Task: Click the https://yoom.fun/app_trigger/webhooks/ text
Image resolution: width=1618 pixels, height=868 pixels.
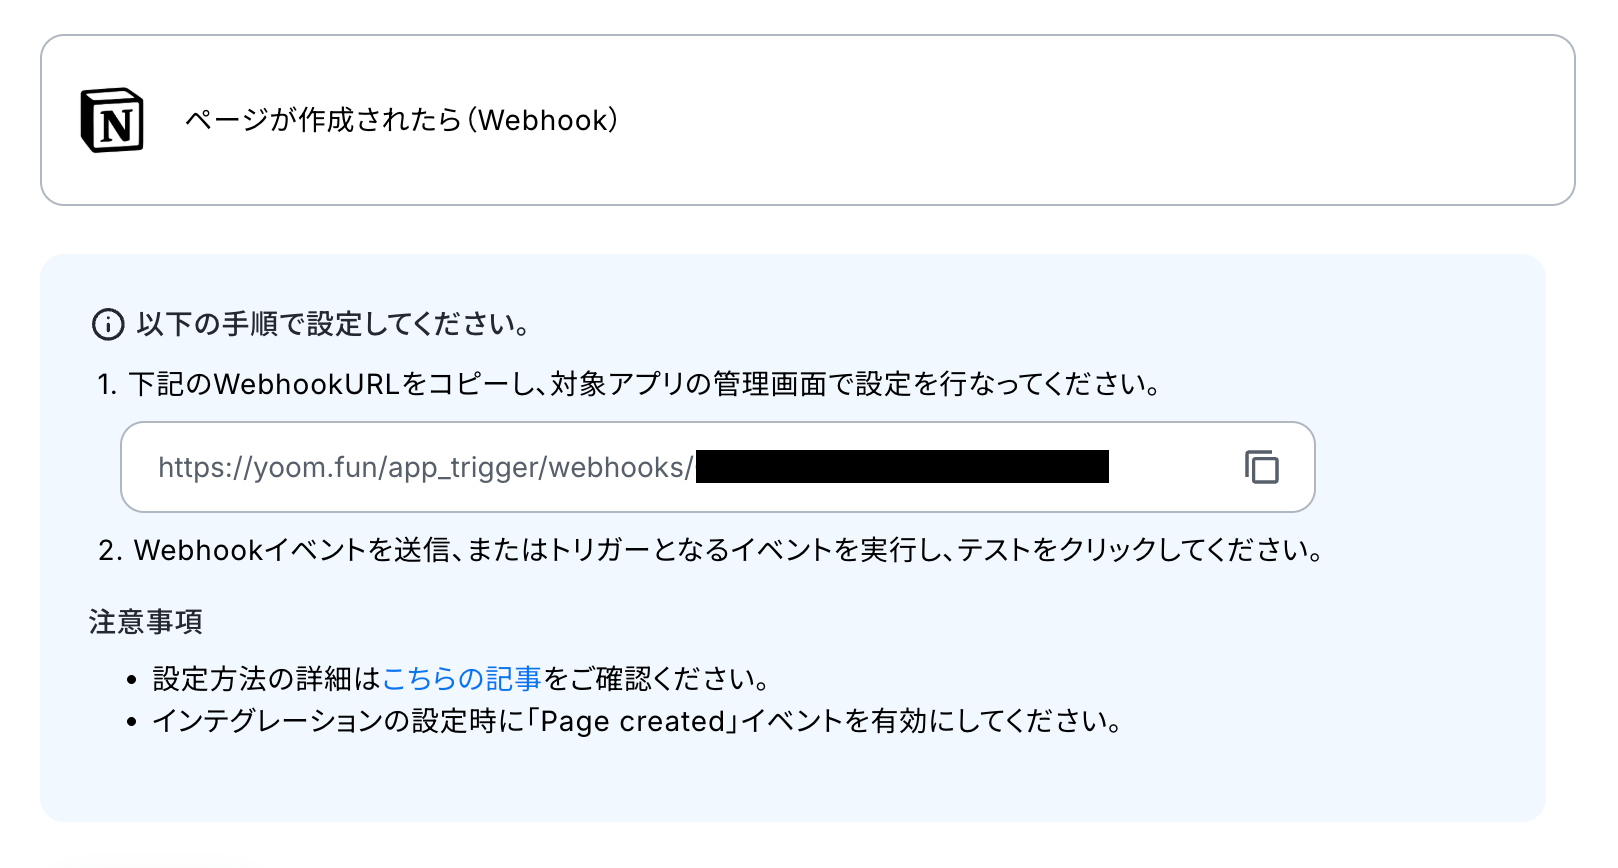Action: pyautogui.click(x=425, y=468)
